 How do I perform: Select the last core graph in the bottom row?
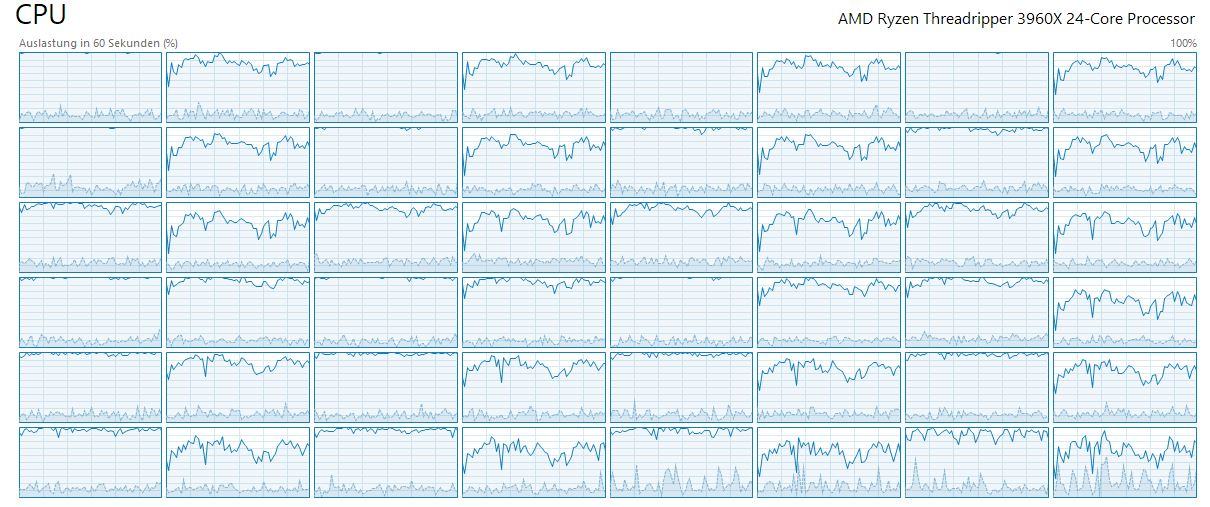click(x=1125, y=462)
